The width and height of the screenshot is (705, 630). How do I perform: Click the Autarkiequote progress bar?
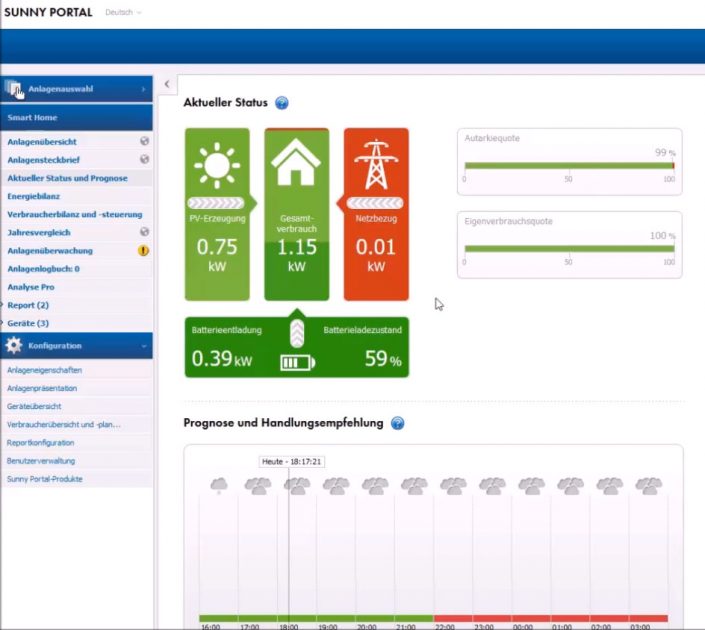[x=569, y=166]
